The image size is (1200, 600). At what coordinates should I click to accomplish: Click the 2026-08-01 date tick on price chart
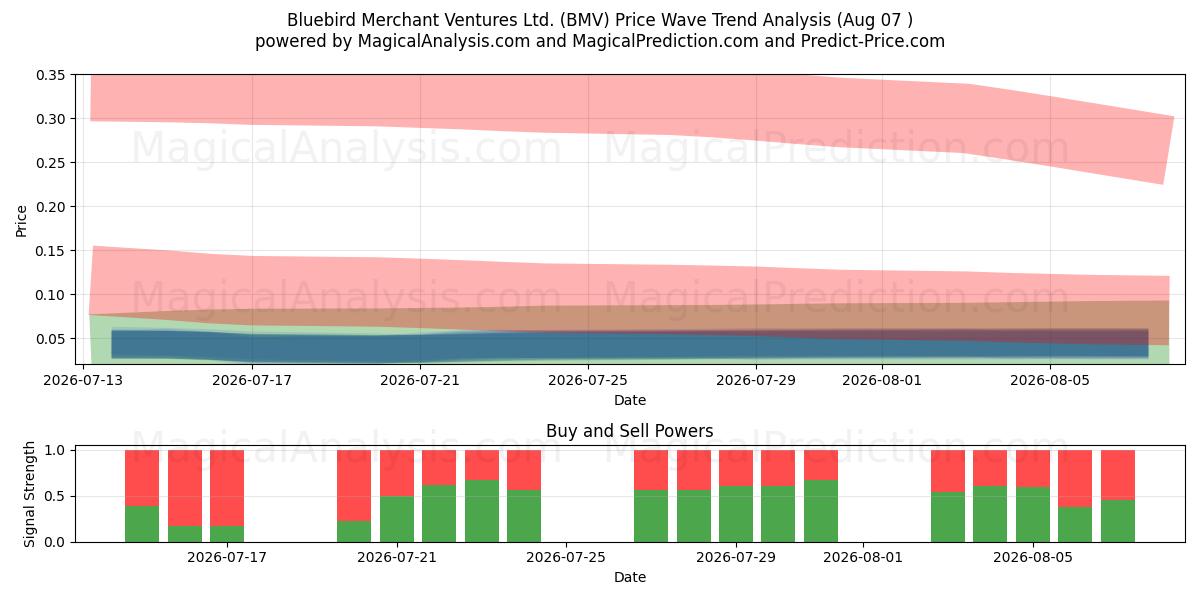[x=882, y=380]
